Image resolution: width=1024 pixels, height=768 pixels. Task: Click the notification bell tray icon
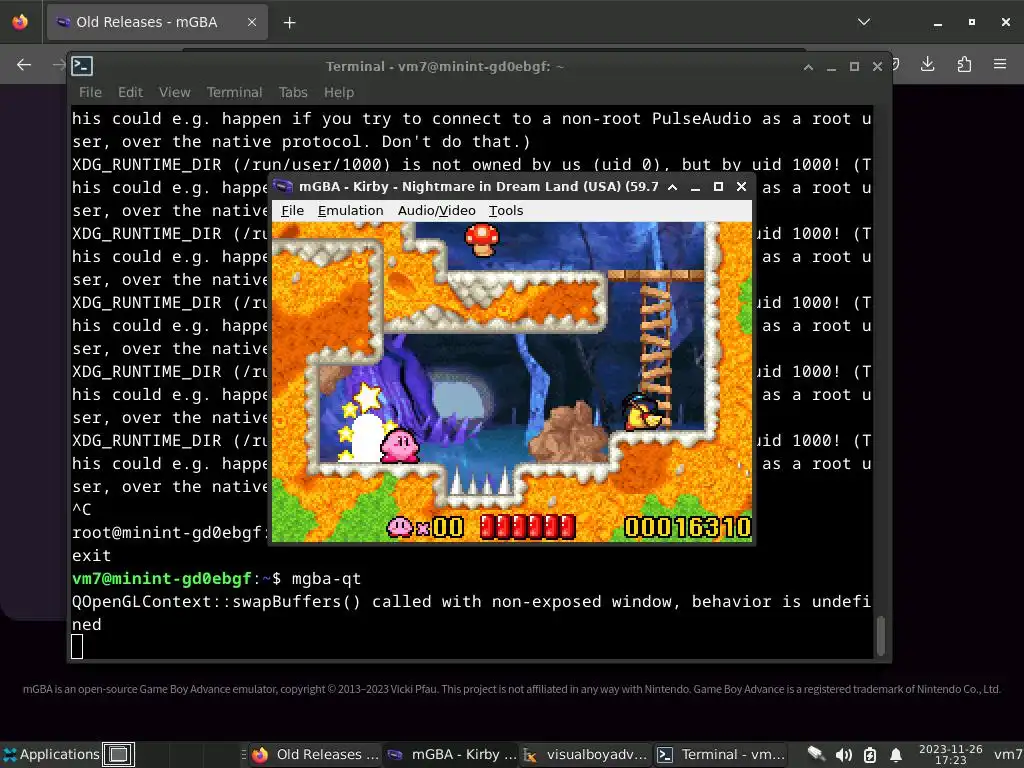896,754
